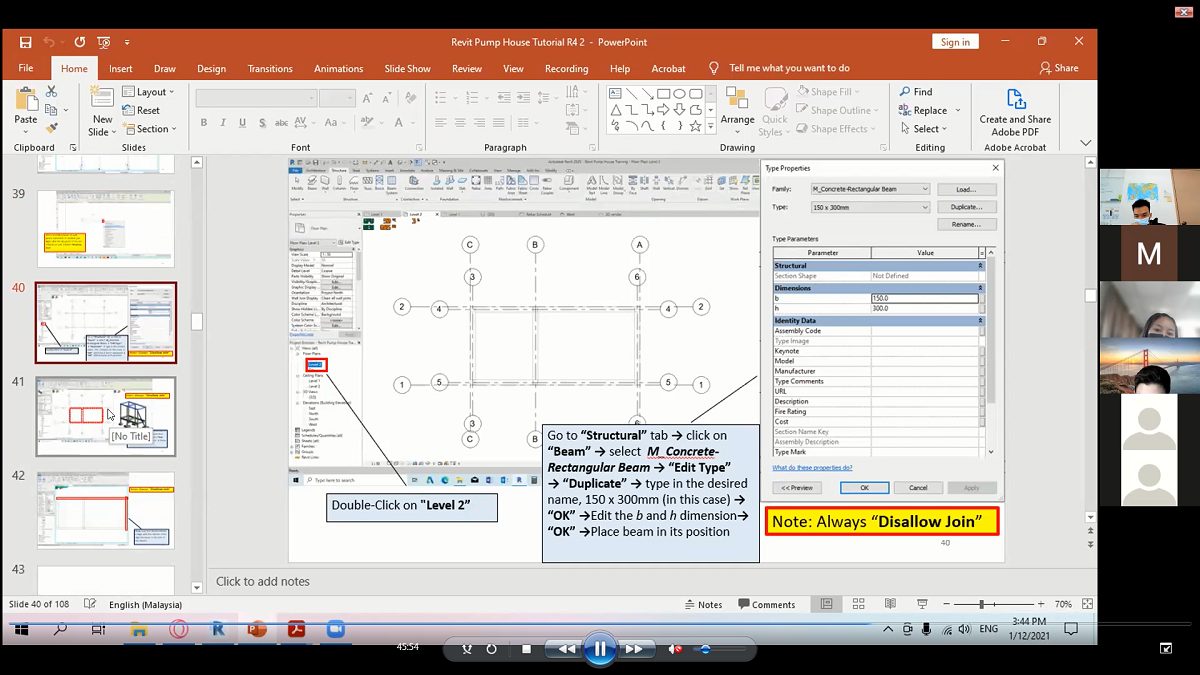The image size is (1200, 675).
Task: Click the Repeat/Redo icon in title bar
Action: tap(78, 42)
